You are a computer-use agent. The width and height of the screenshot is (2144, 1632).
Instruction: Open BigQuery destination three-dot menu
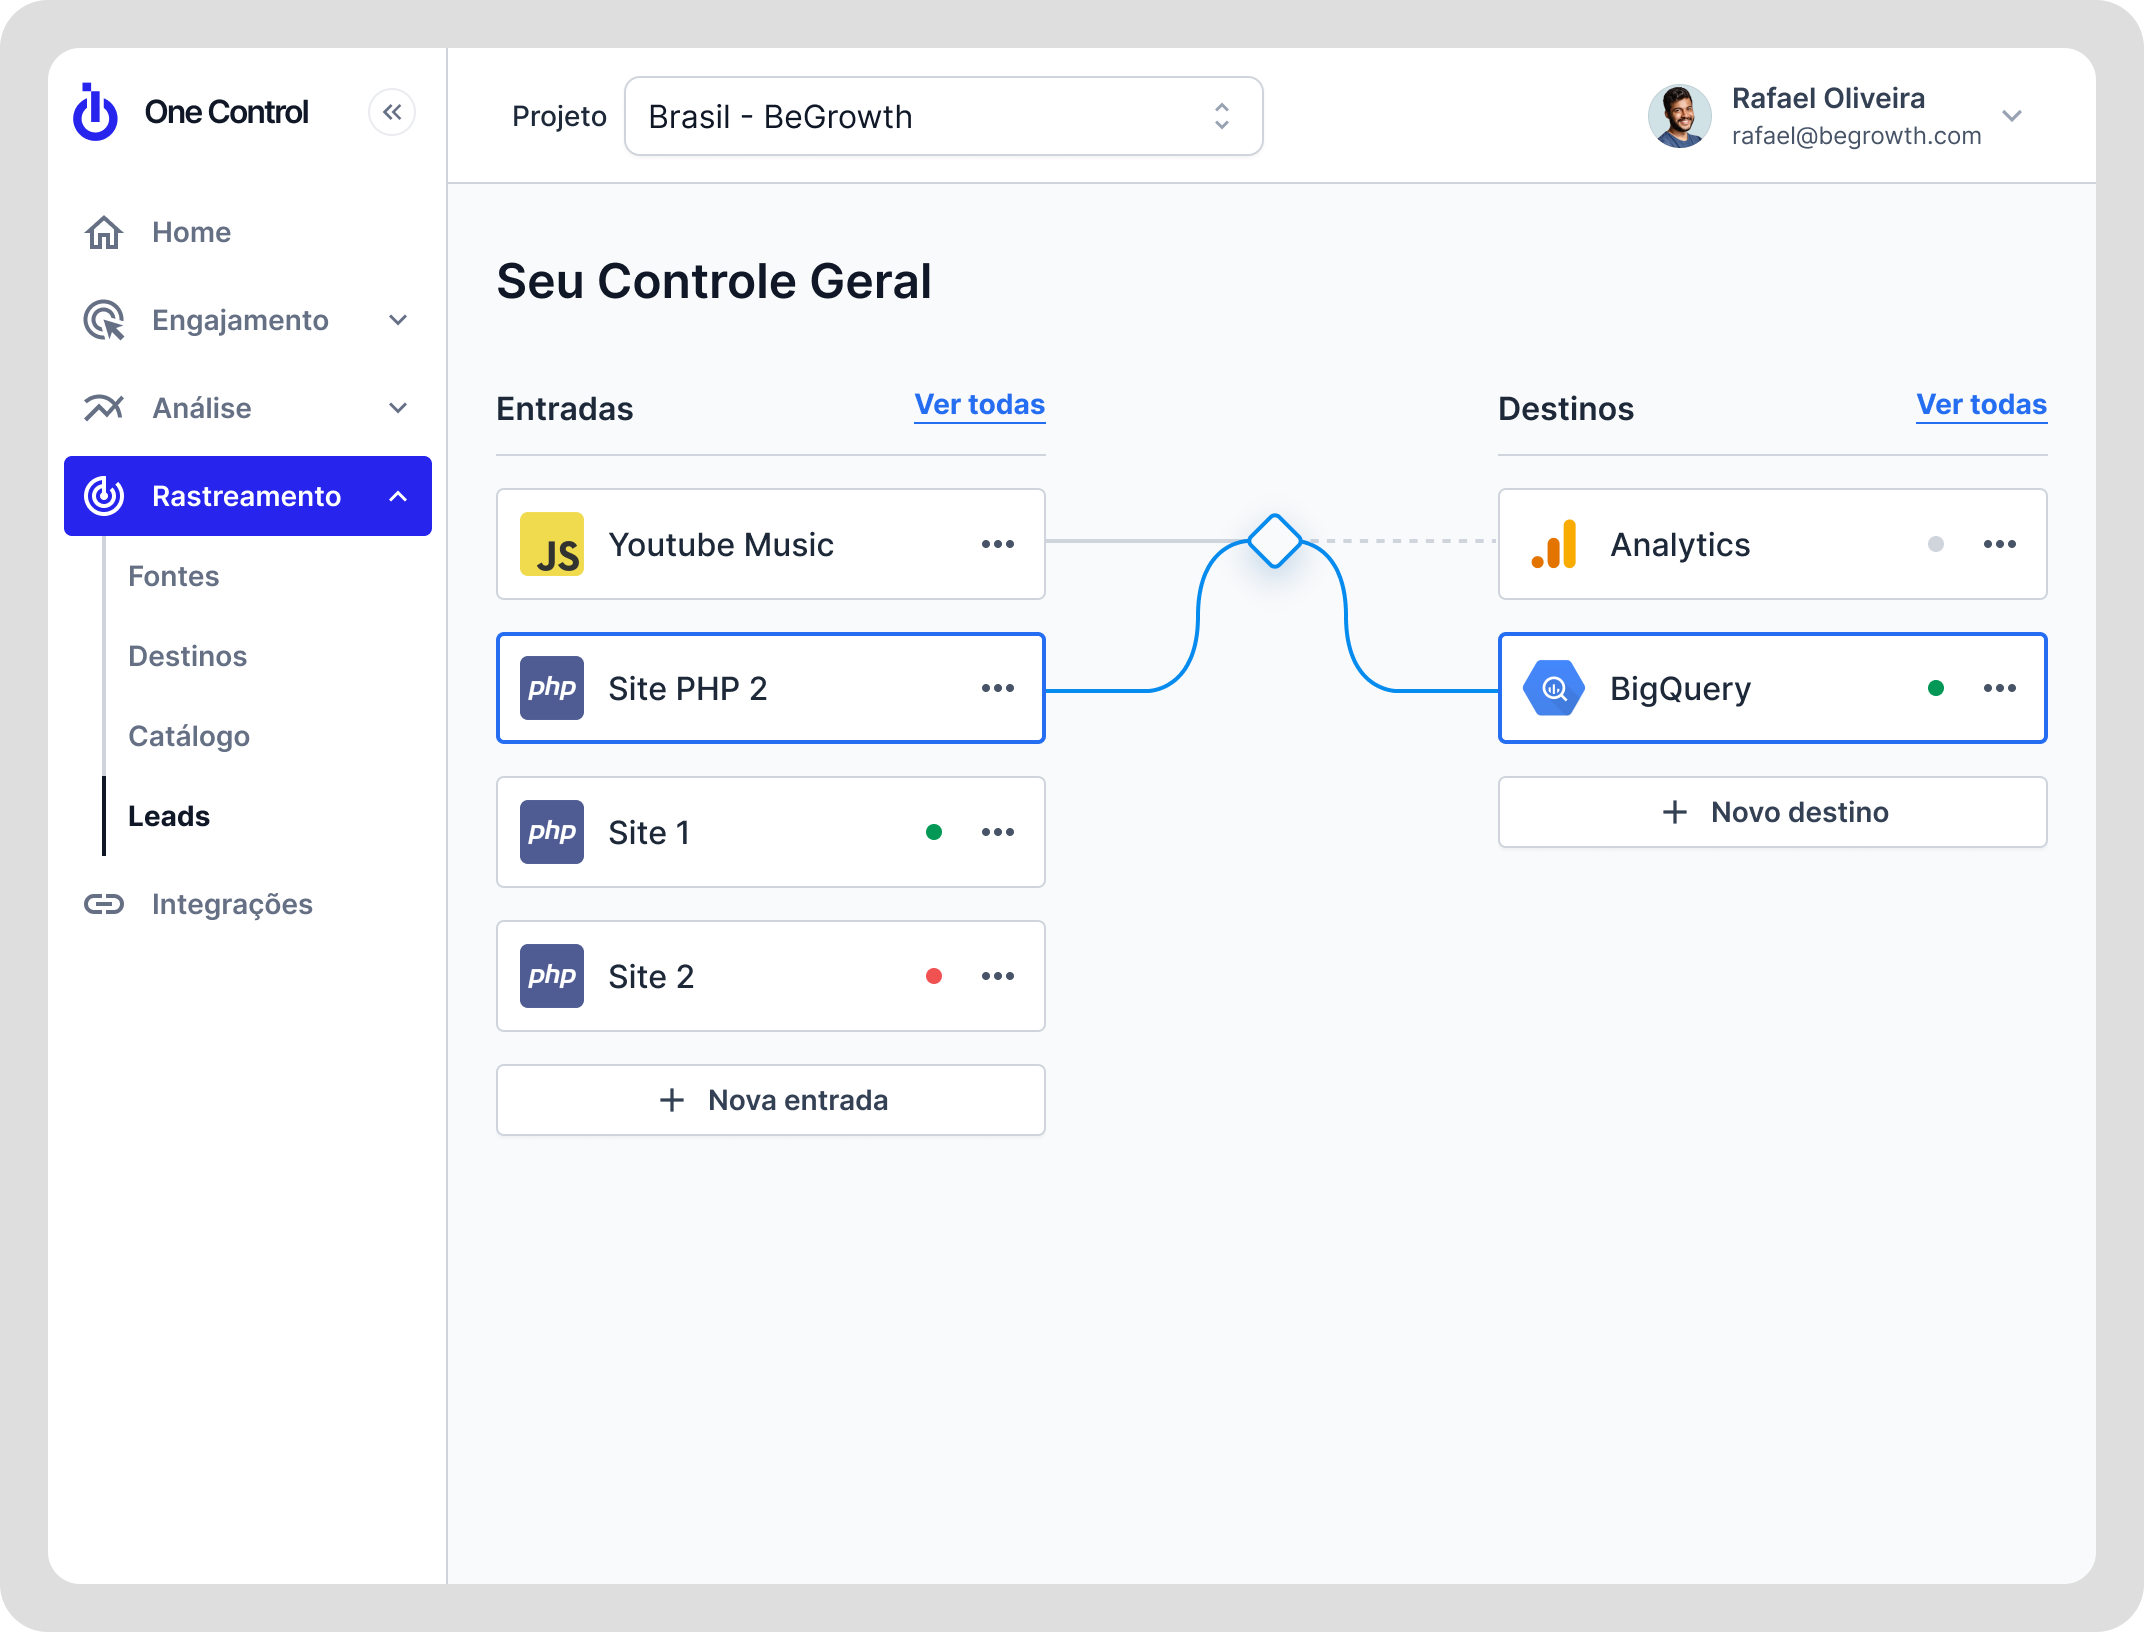coord(1999,688)
